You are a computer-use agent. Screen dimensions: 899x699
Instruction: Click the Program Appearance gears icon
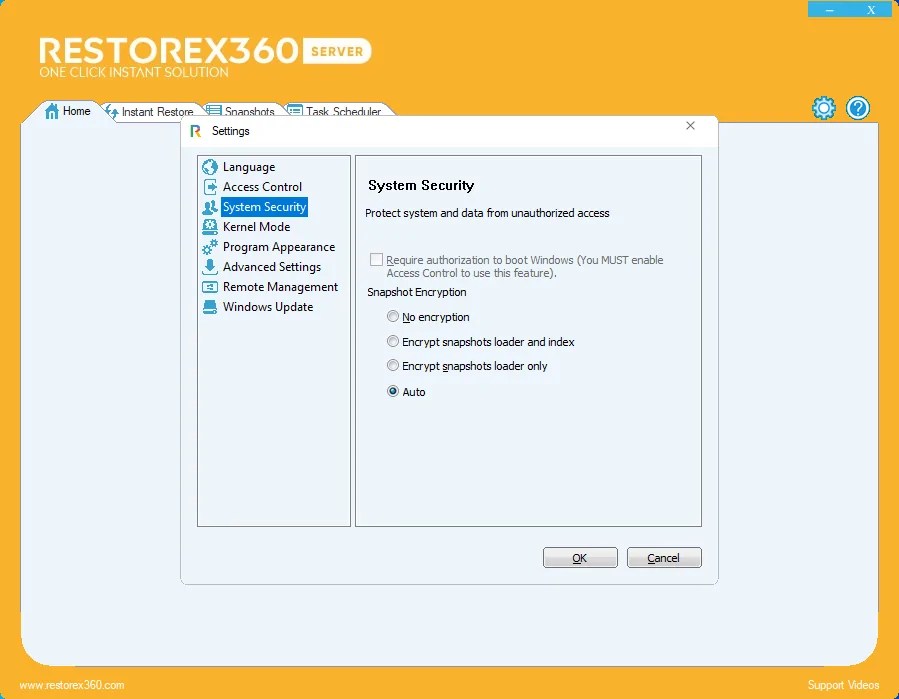coord(210,247)
